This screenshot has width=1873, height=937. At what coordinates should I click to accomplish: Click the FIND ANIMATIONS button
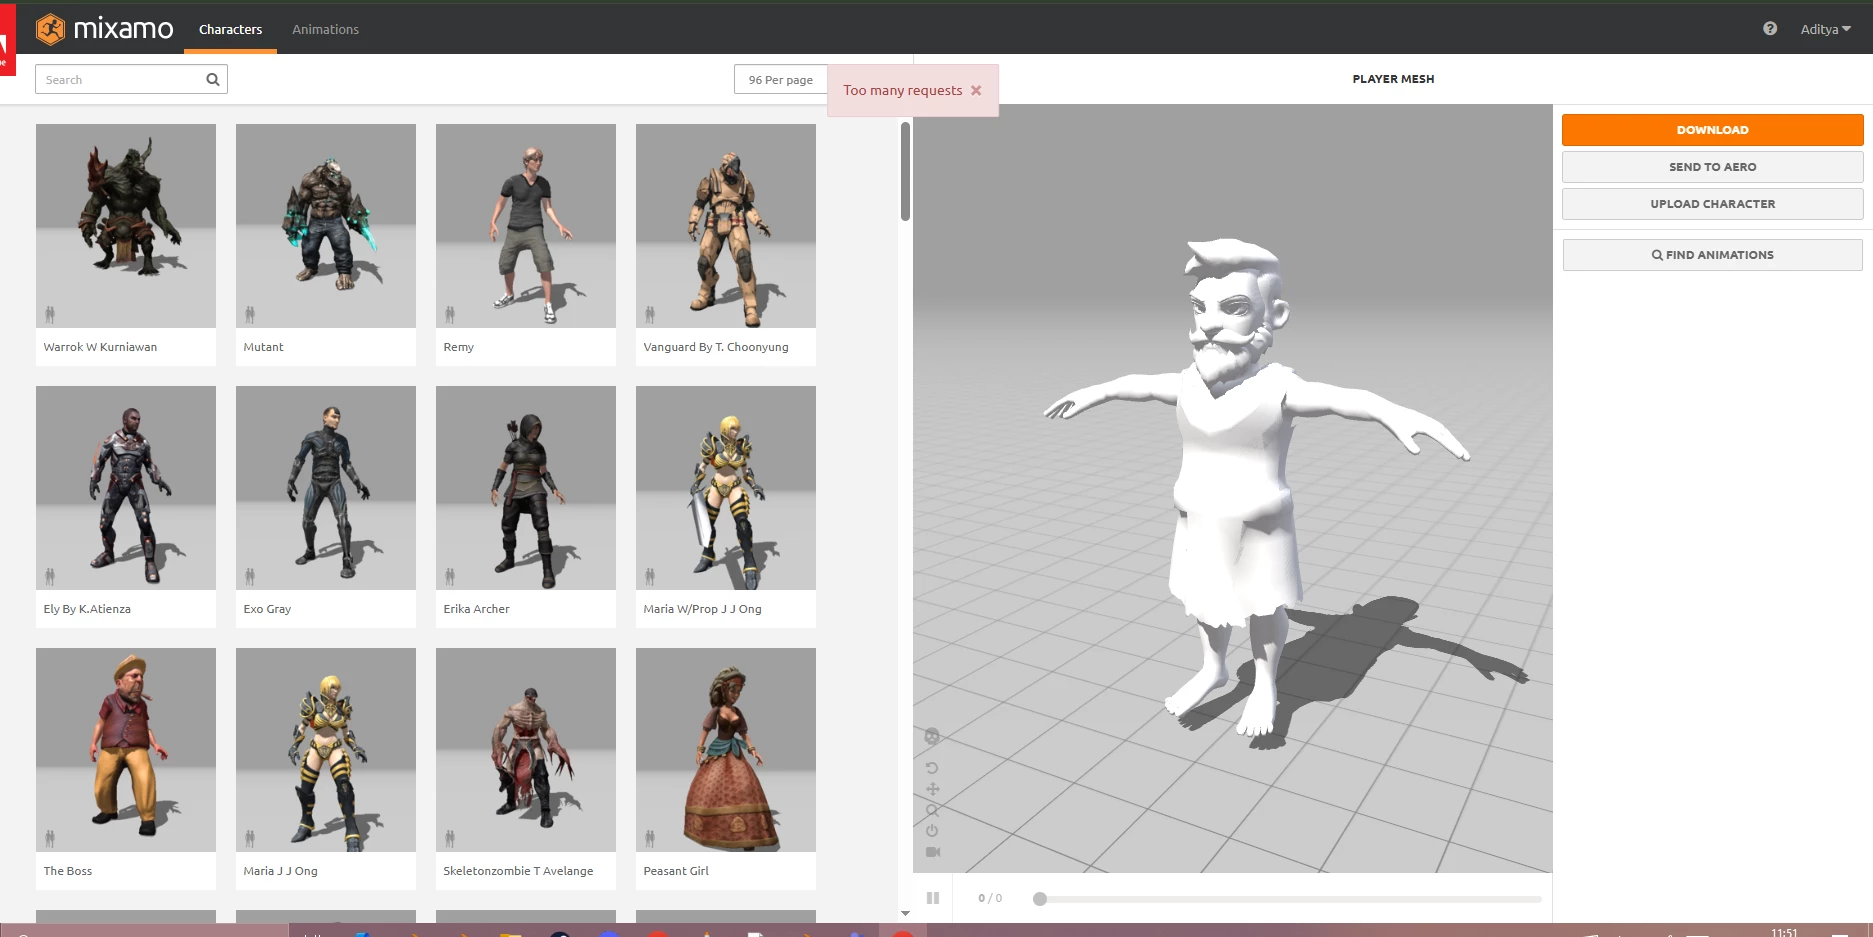click(1712, 255)
